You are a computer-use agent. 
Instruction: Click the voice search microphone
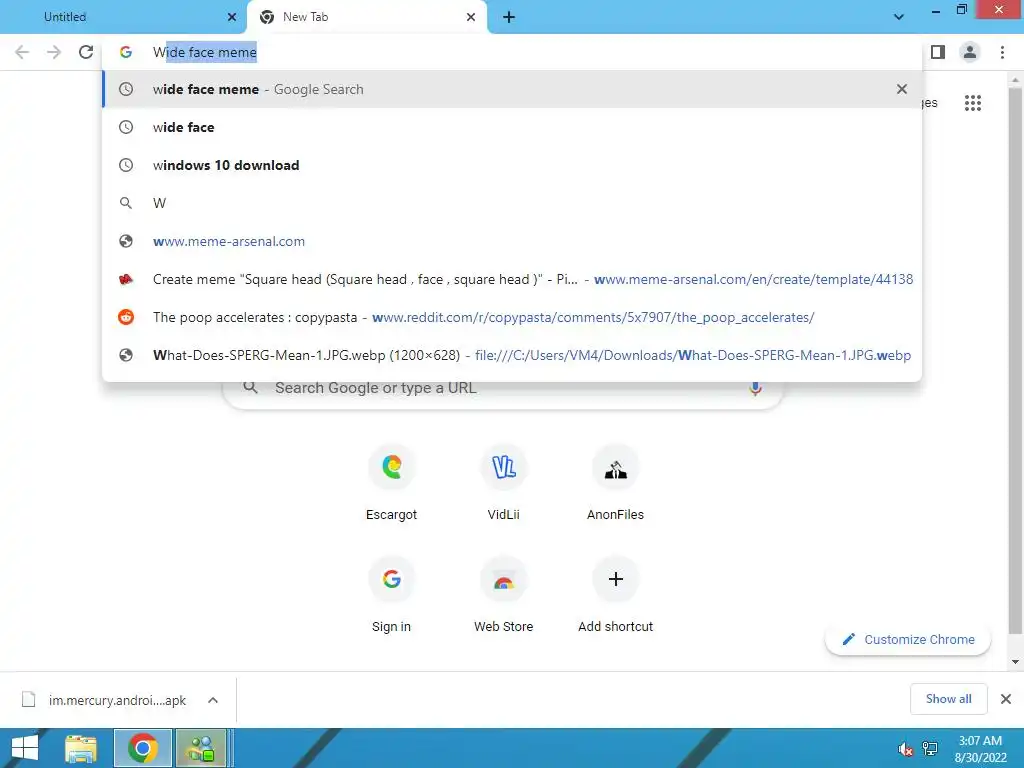755,389
